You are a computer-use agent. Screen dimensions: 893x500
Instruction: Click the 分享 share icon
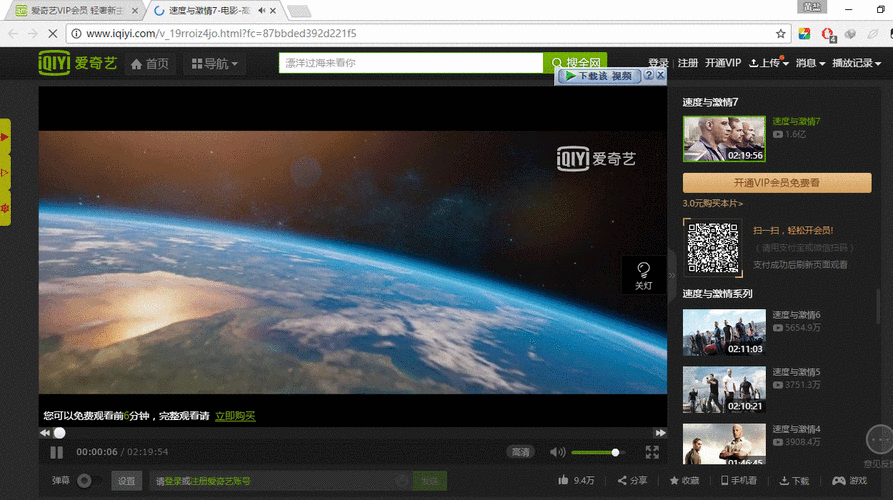(622, 481)
